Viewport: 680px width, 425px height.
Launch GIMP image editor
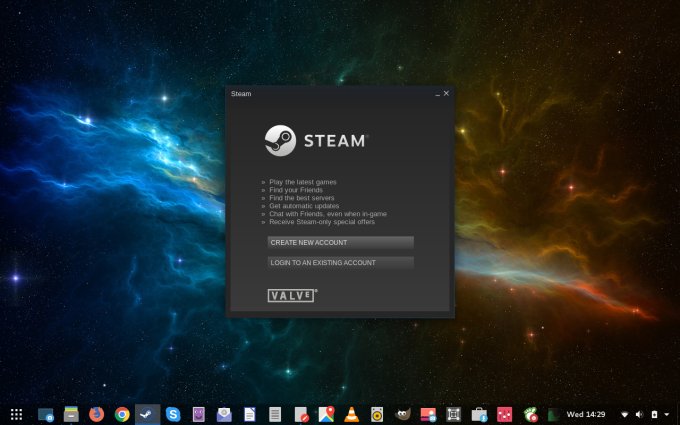click(402, 414)
